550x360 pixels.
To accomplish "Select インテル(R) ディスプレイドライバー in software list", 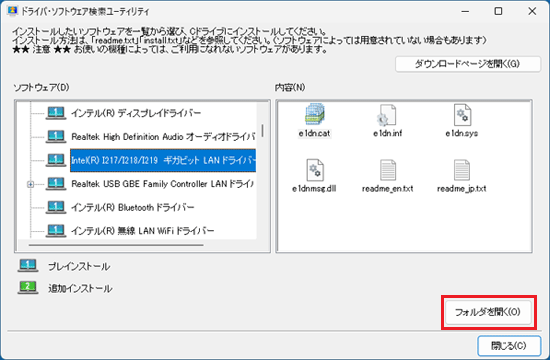I will coord(136,113).
